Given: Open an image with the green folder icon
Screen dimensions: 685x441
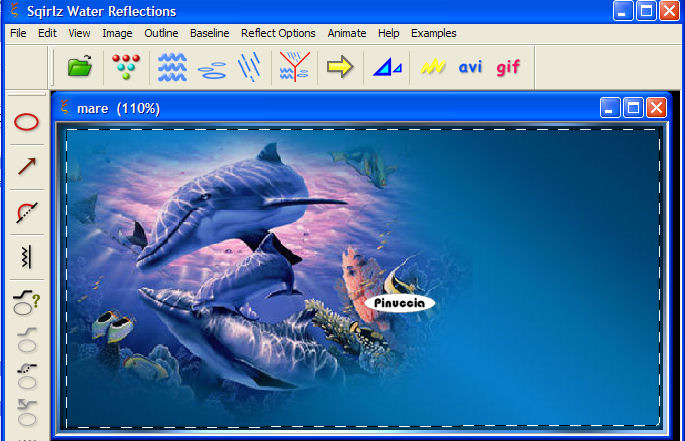Looking at the screenshot, I should pos(80,67).
